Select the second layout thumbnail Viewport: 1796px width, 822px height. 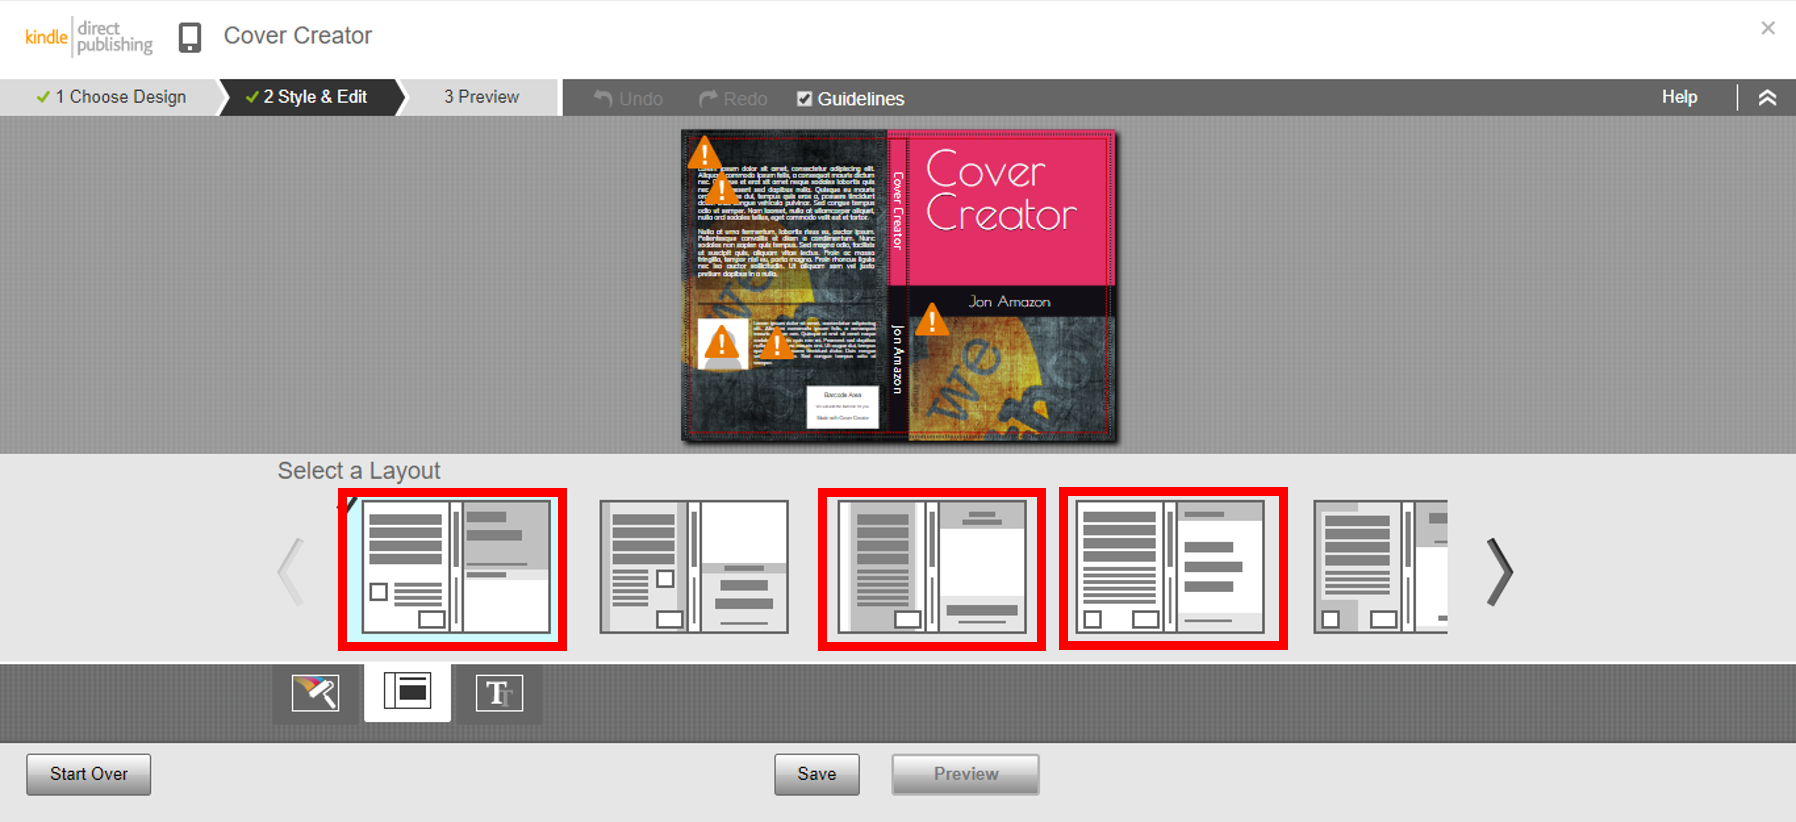coord(694,567)
